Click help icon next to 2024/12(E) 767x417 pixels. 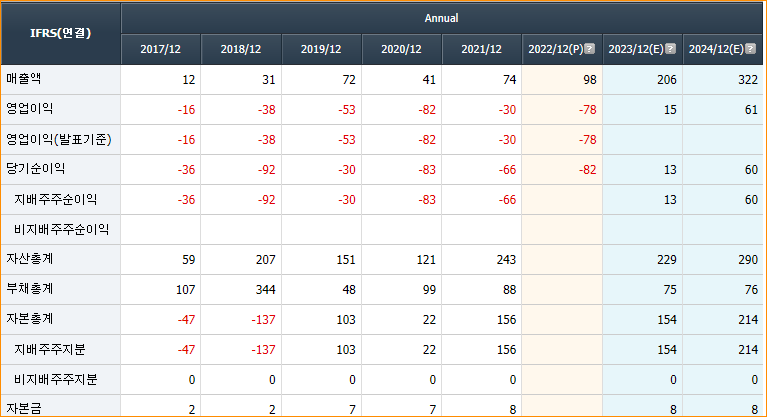click(x=751, y=49)
